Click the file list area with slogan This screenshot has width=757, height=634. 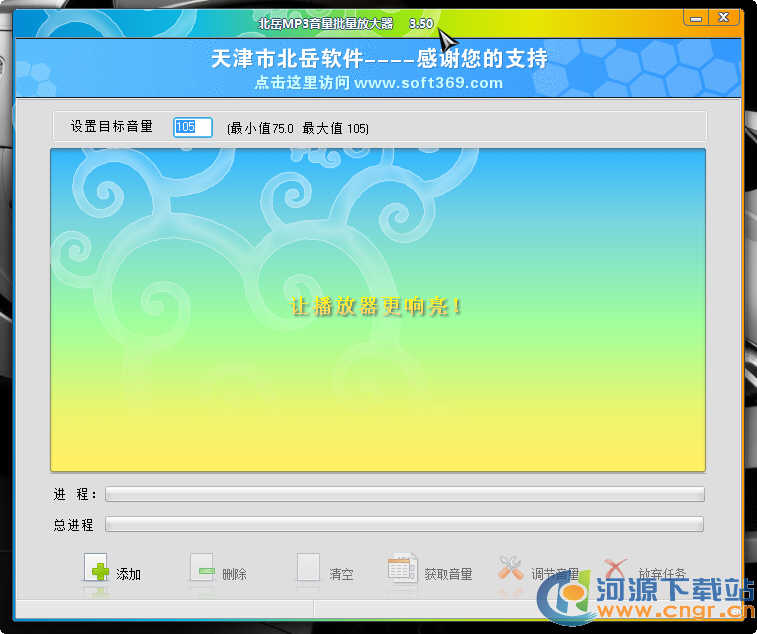pos(378,310)
